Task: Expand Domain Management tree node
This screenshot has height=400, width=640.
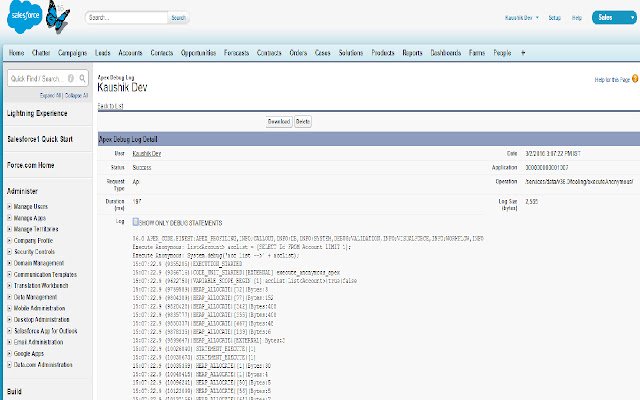Action: click(9, 263)
